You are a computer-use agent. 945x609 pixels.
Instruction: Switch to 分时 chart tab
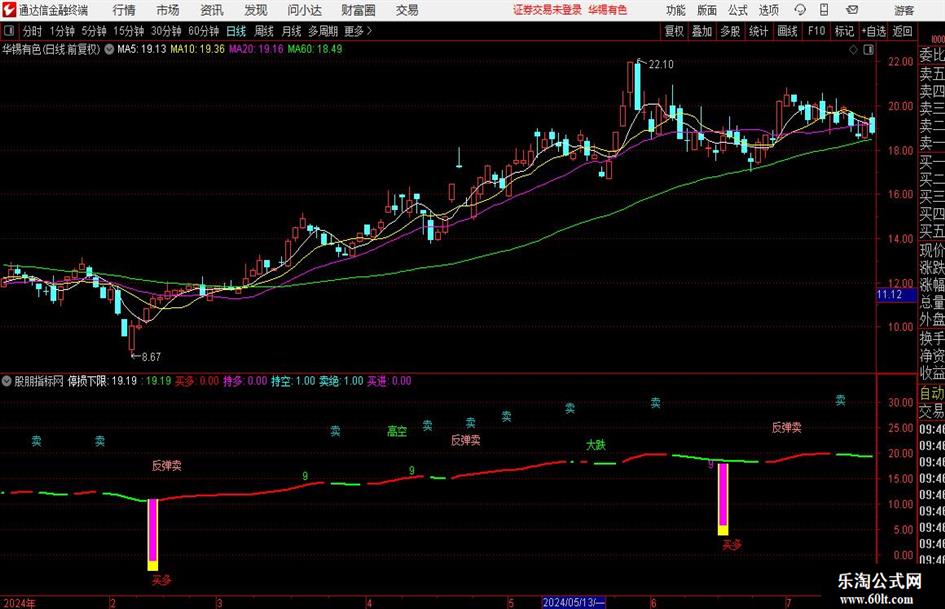32,31
